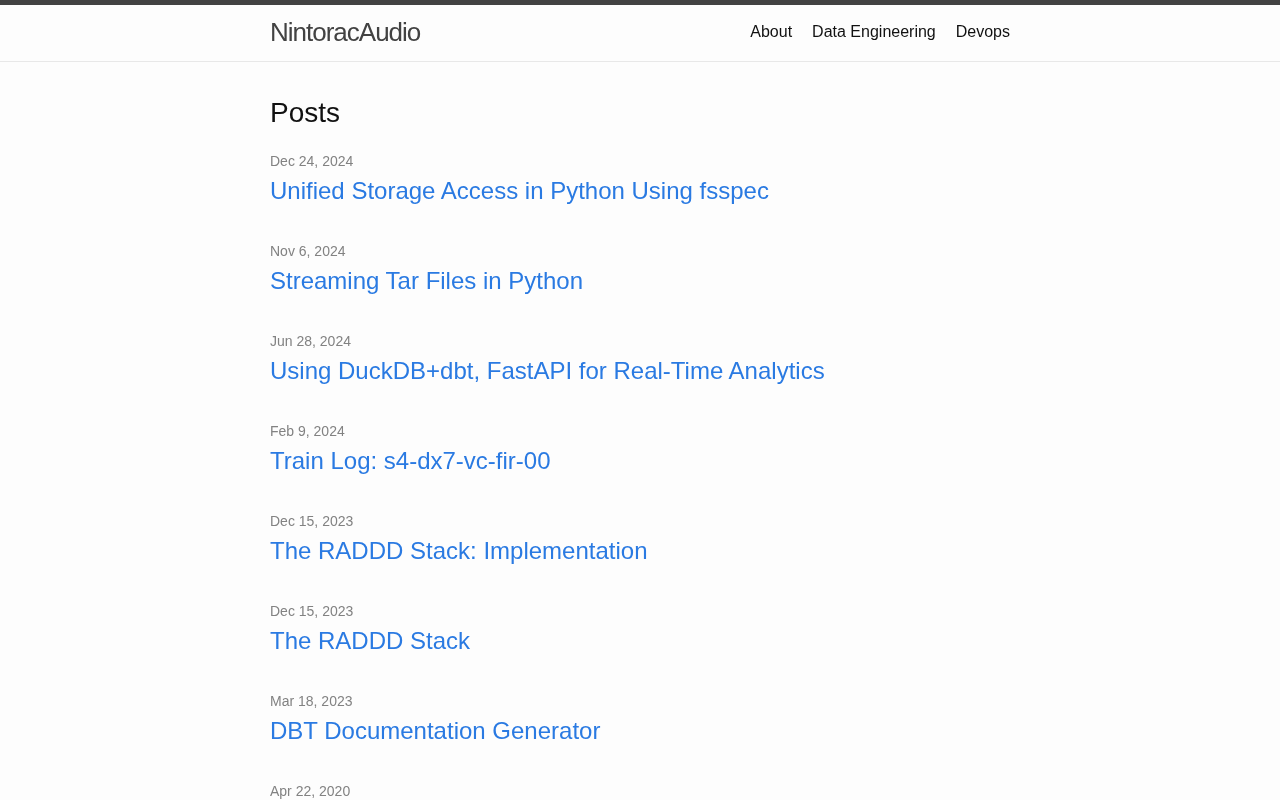Click the Posts heading

[x=305, y=113]
